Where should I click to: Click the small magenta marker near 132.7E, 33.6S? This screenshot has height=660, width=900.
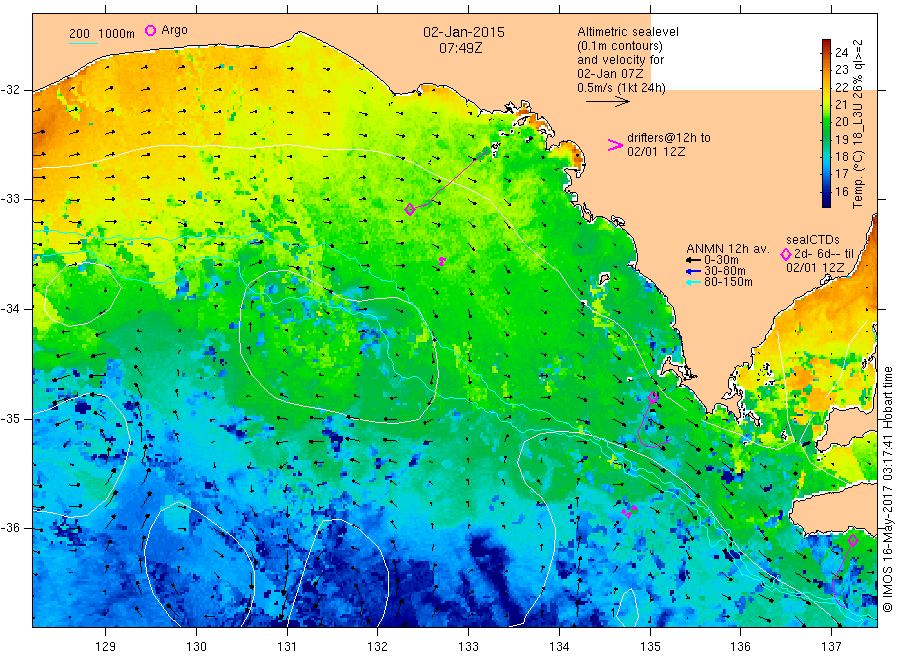[442, 261]
